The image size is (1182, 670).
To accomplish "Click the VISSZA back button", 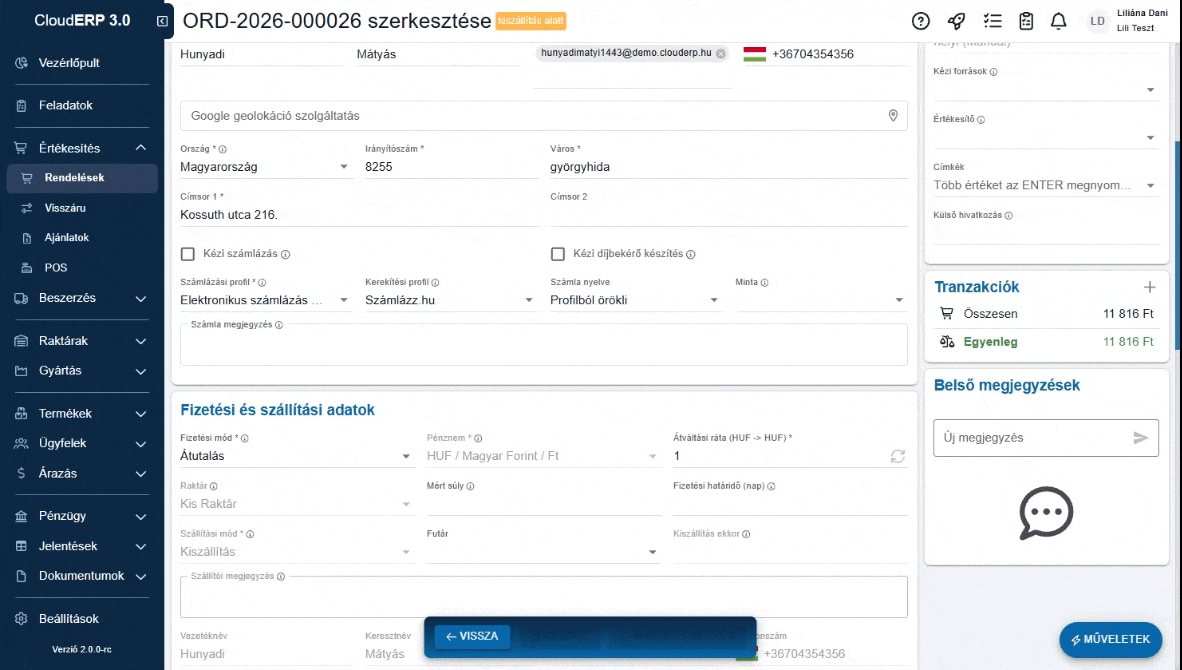I will [x=472, y=637].
